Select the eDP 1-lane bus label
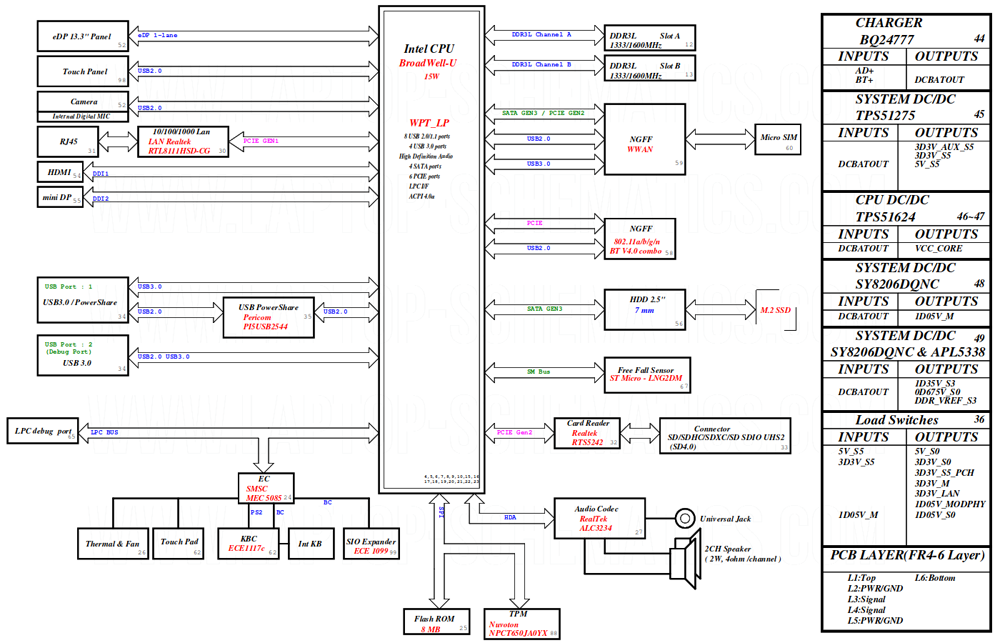1000x643 pixels. tap(158, 35)
